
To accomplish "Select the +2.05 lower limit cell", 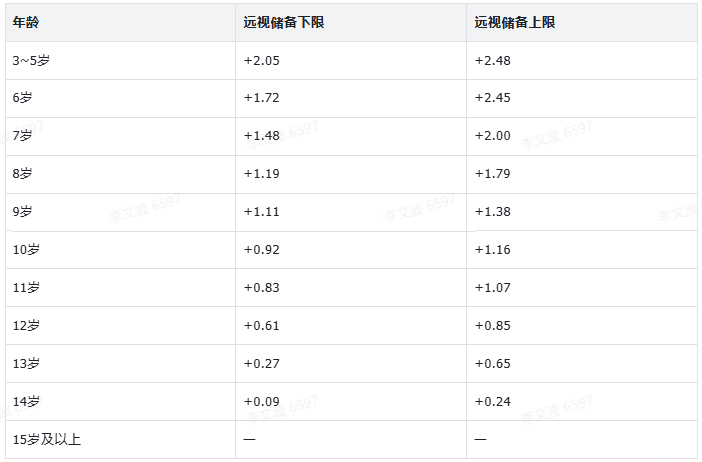I will pyautogui.click(x=261, y=60).
